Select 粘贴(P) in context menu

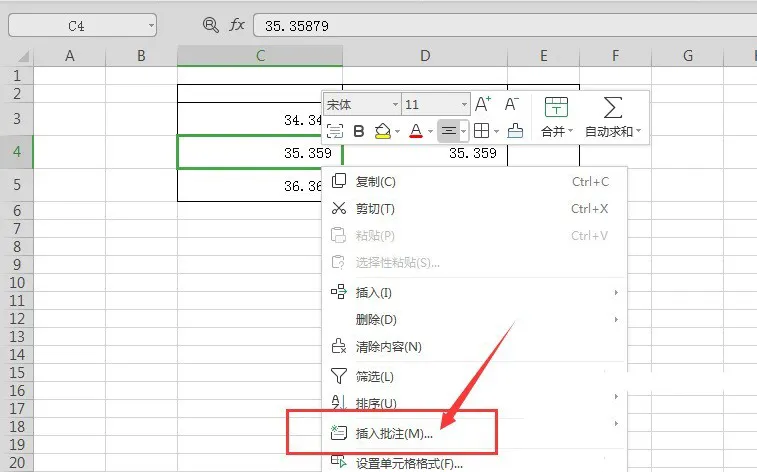click(x=475, y=236)
